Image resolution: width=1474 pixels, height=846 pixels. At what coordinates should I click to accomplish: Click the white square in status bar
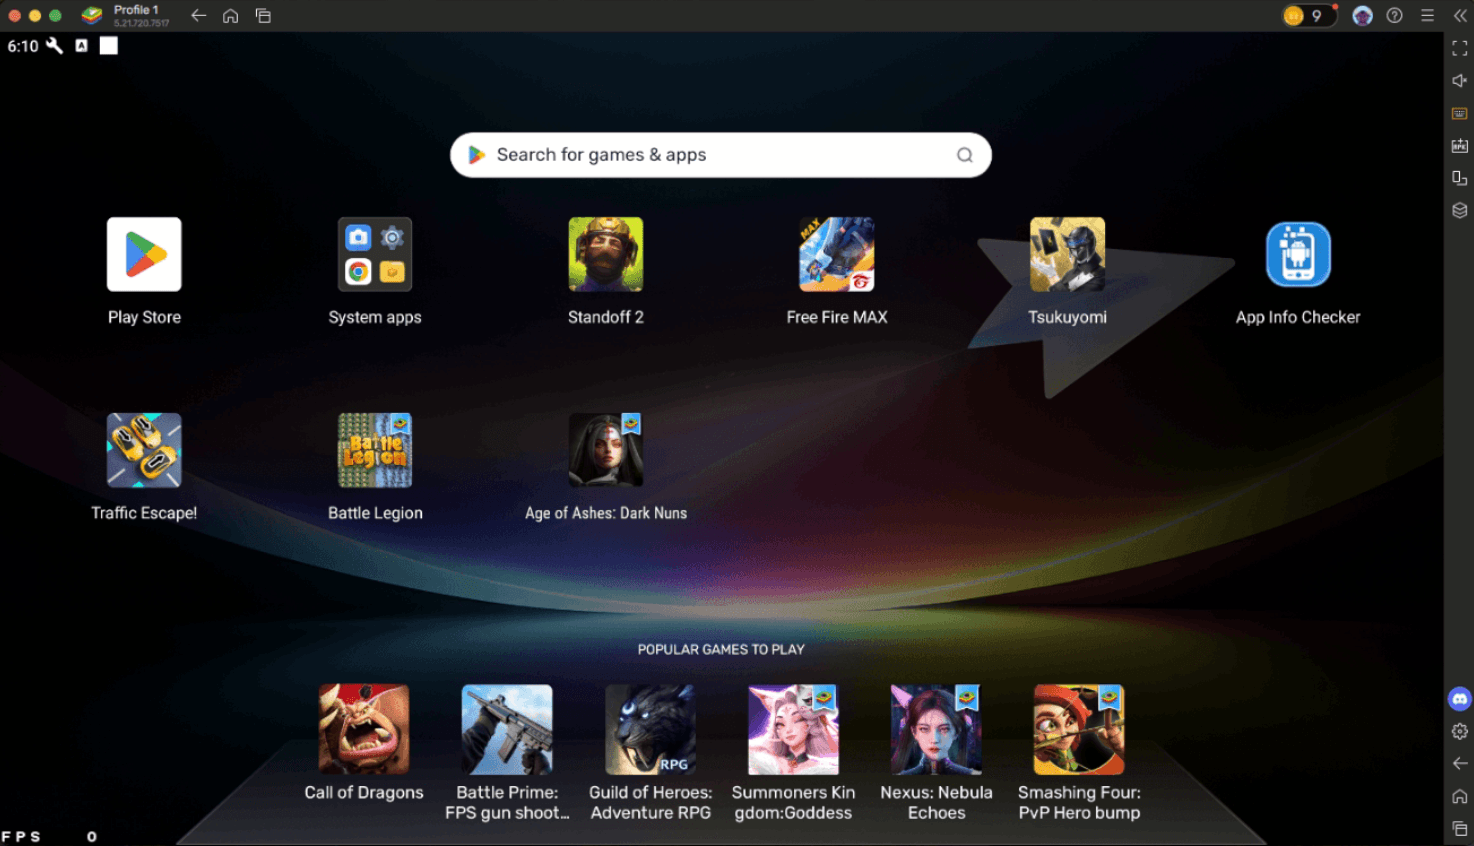click(x=109, y=46)
